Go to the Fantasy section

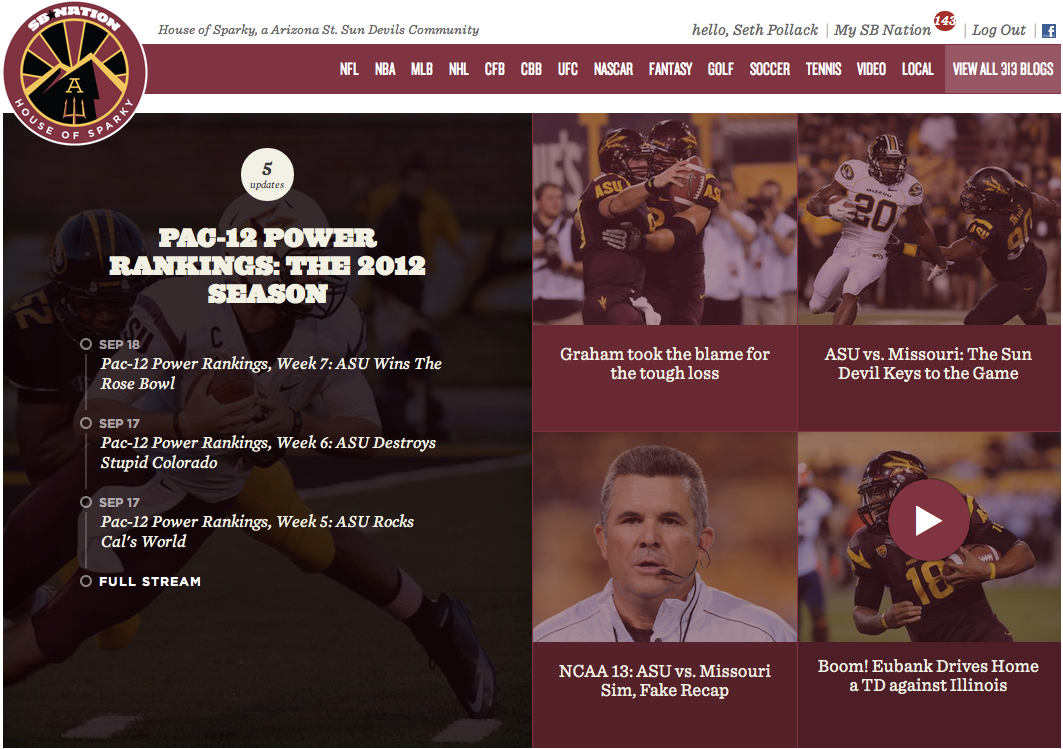[x=670, y=69]
